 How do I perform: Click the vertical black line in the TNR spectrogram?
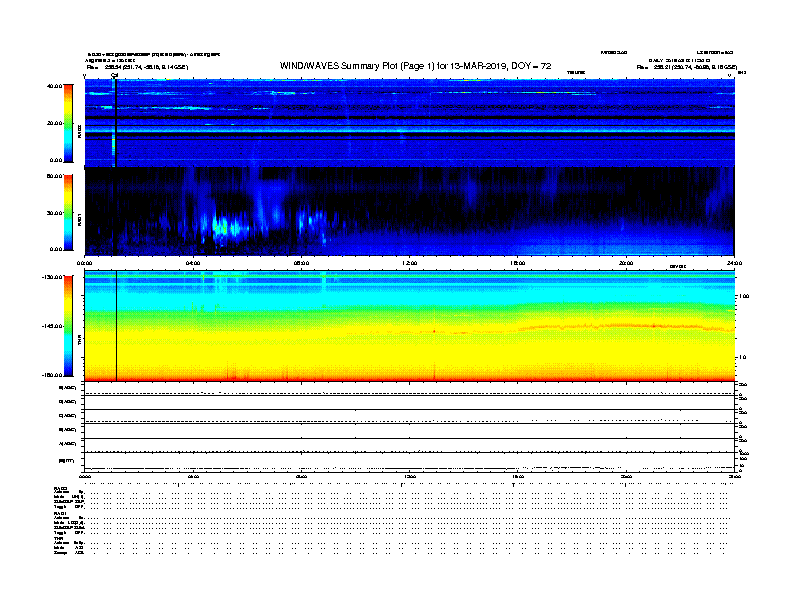coord(117,326)
